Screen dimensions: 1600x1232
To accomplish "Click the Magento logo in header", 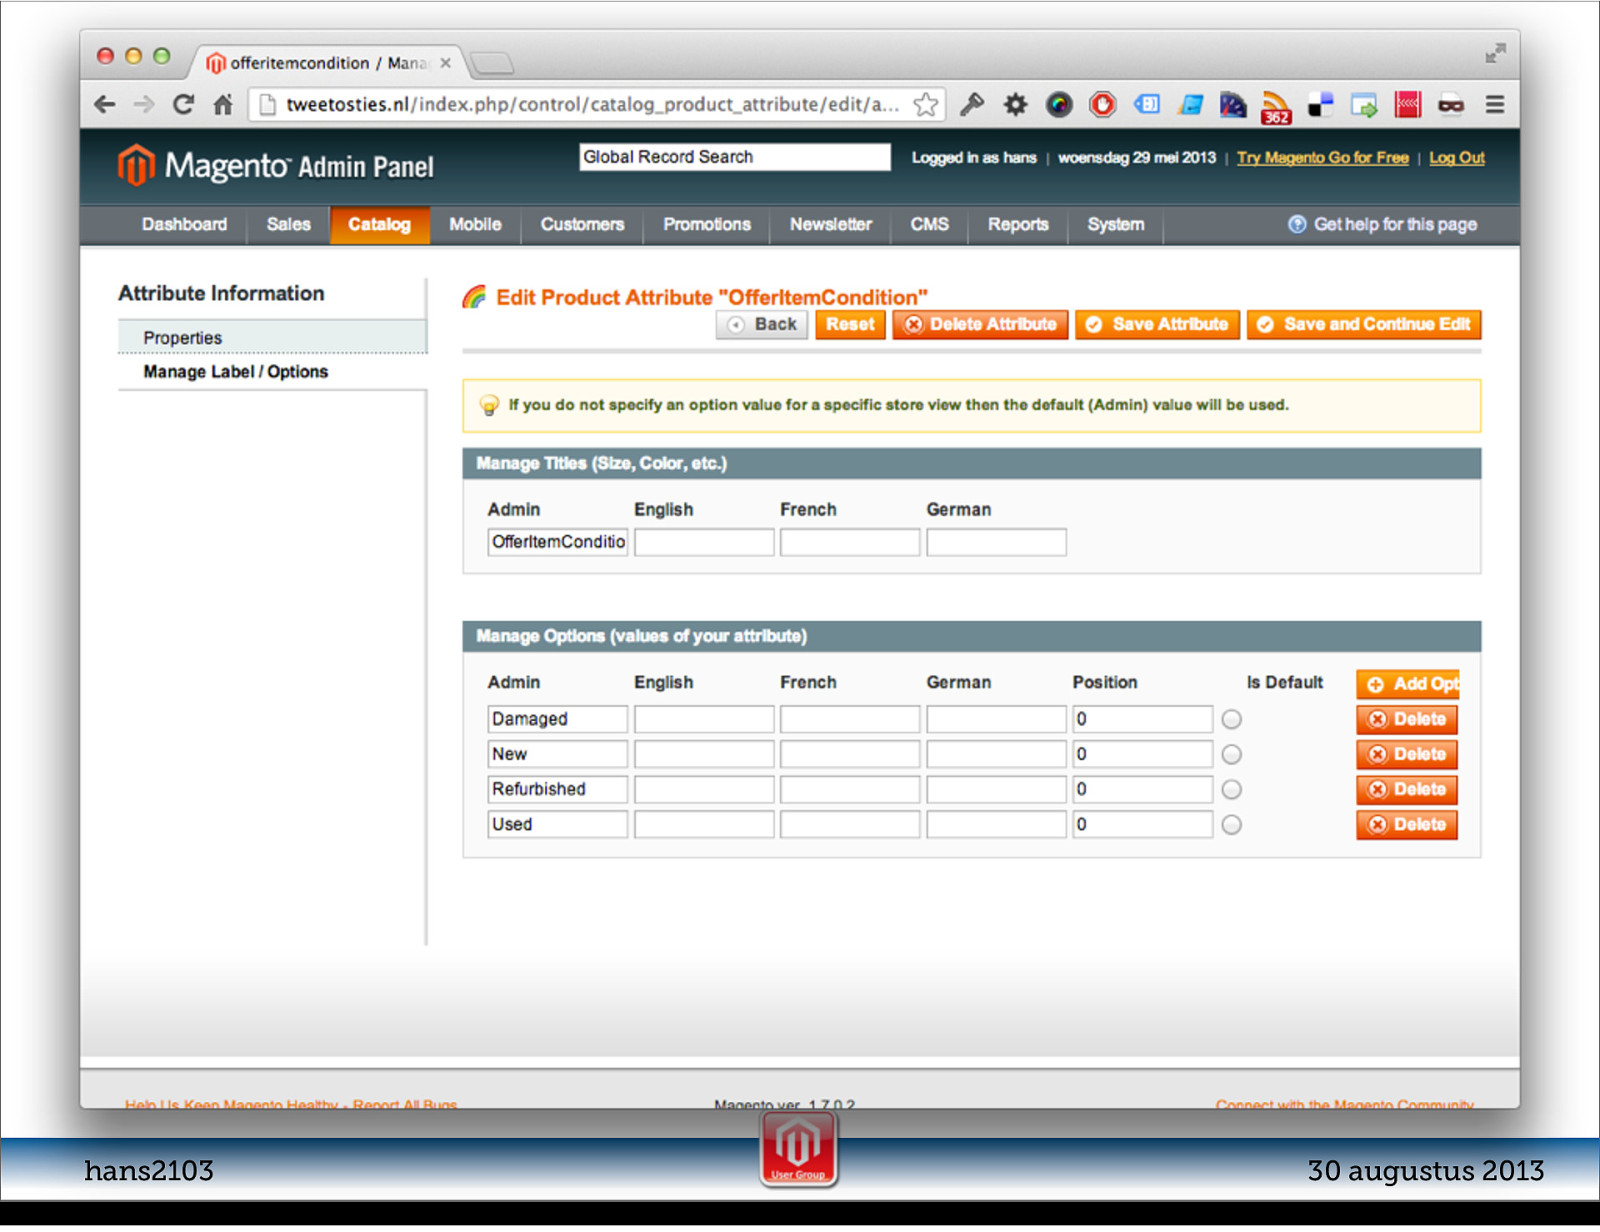I will [x=275, y=165].
